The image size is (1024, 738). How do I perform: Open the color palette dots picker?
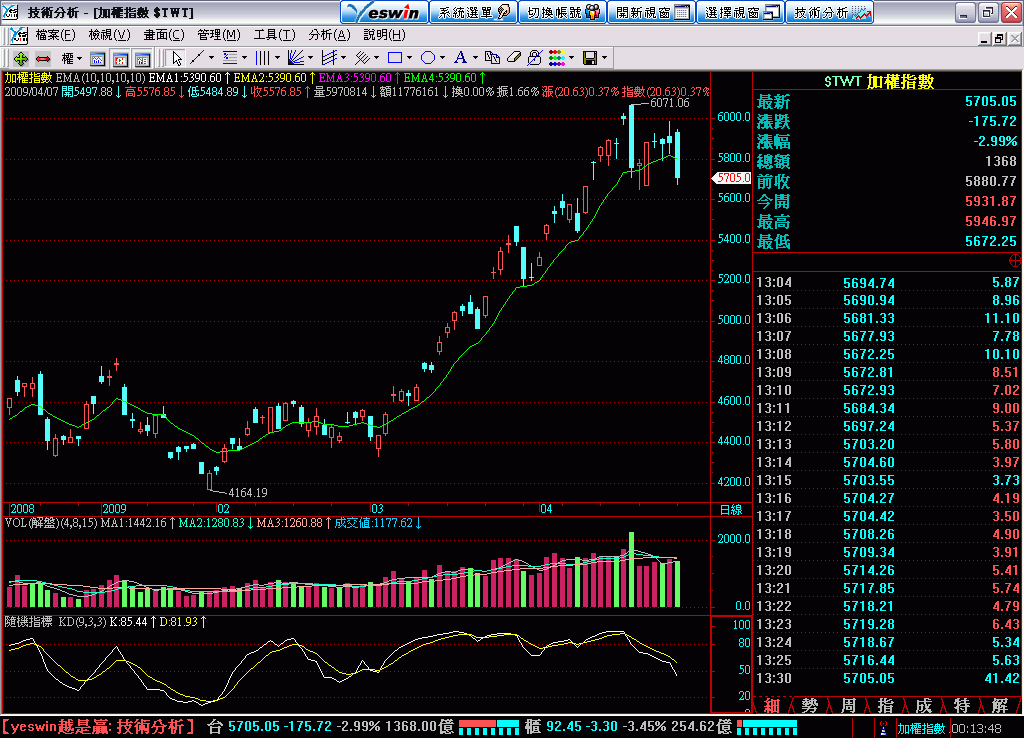557,58
